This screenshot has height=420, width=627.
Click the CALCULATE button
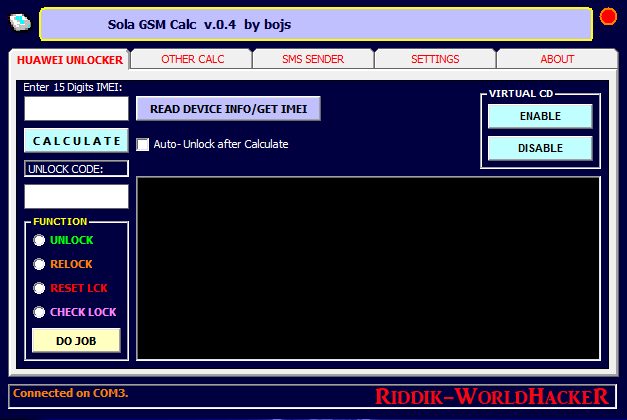point(76,140)
